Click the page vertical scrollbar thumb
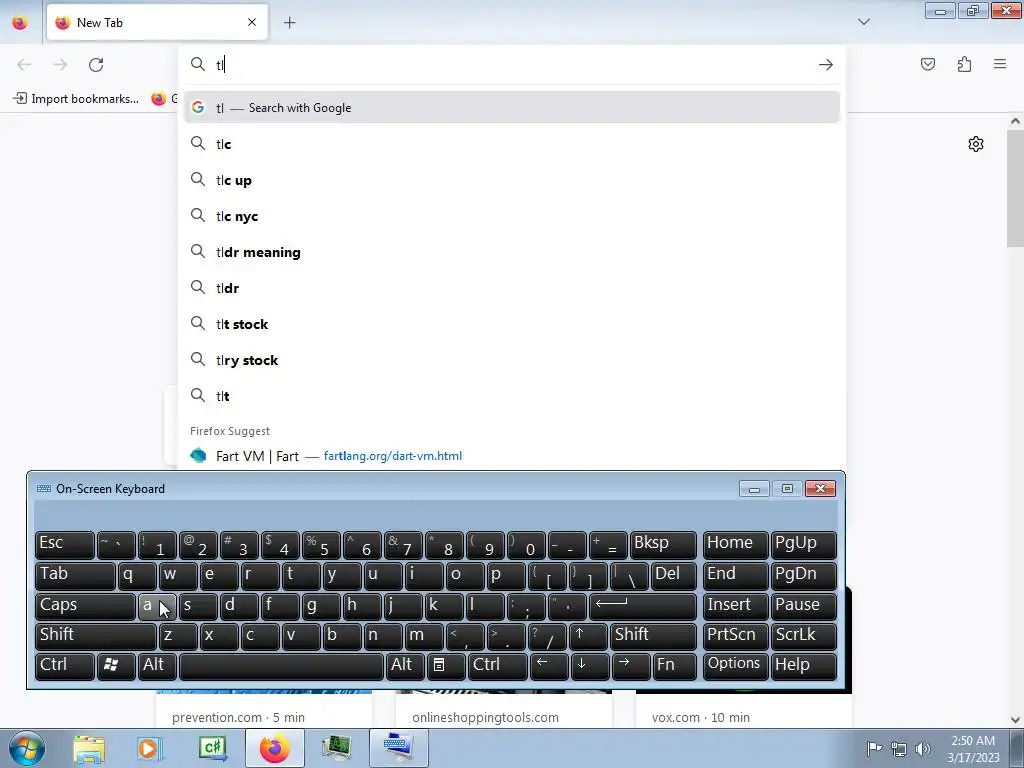The height and width of the screenshot is (768, 1024). coord(1015,188)
